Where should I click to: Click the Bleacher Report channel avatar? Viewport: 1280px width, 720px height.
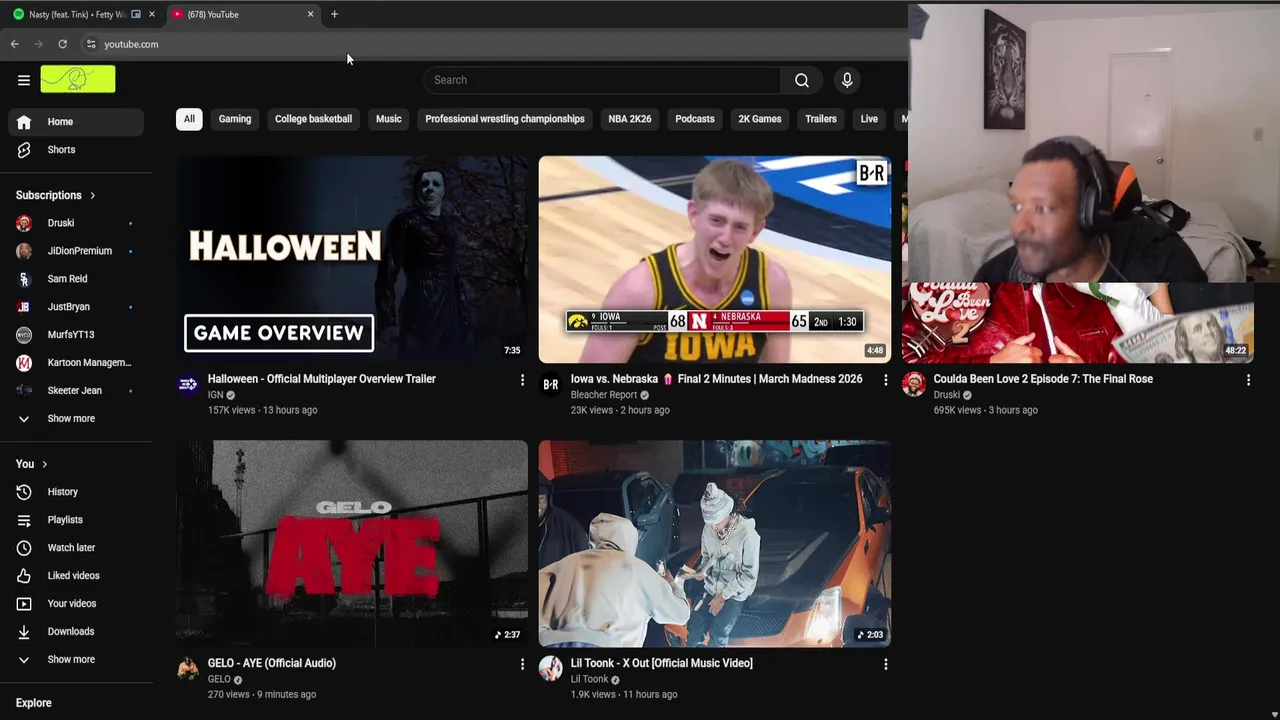(x=551, y=385)
